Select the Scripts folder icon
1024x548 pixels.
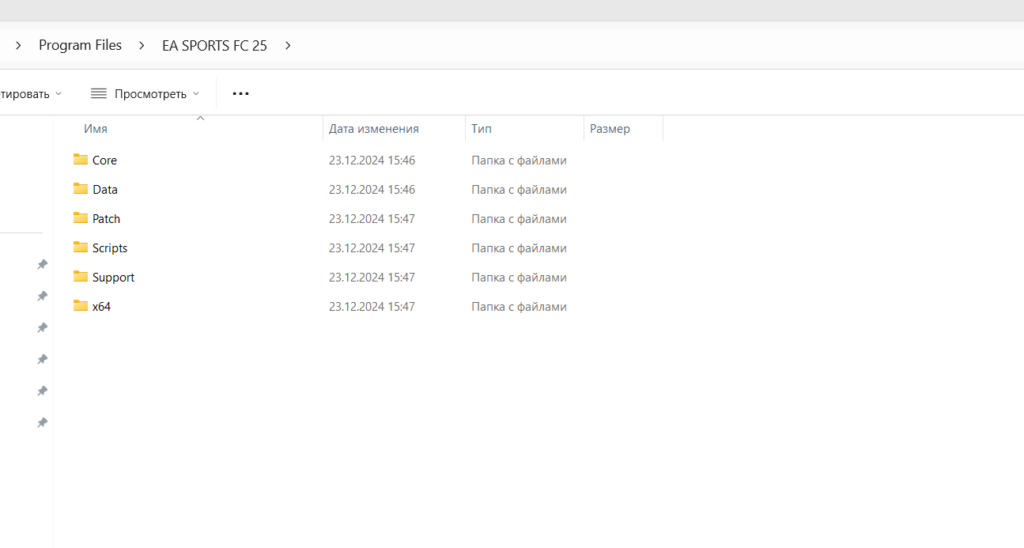(x=81, y=248)
